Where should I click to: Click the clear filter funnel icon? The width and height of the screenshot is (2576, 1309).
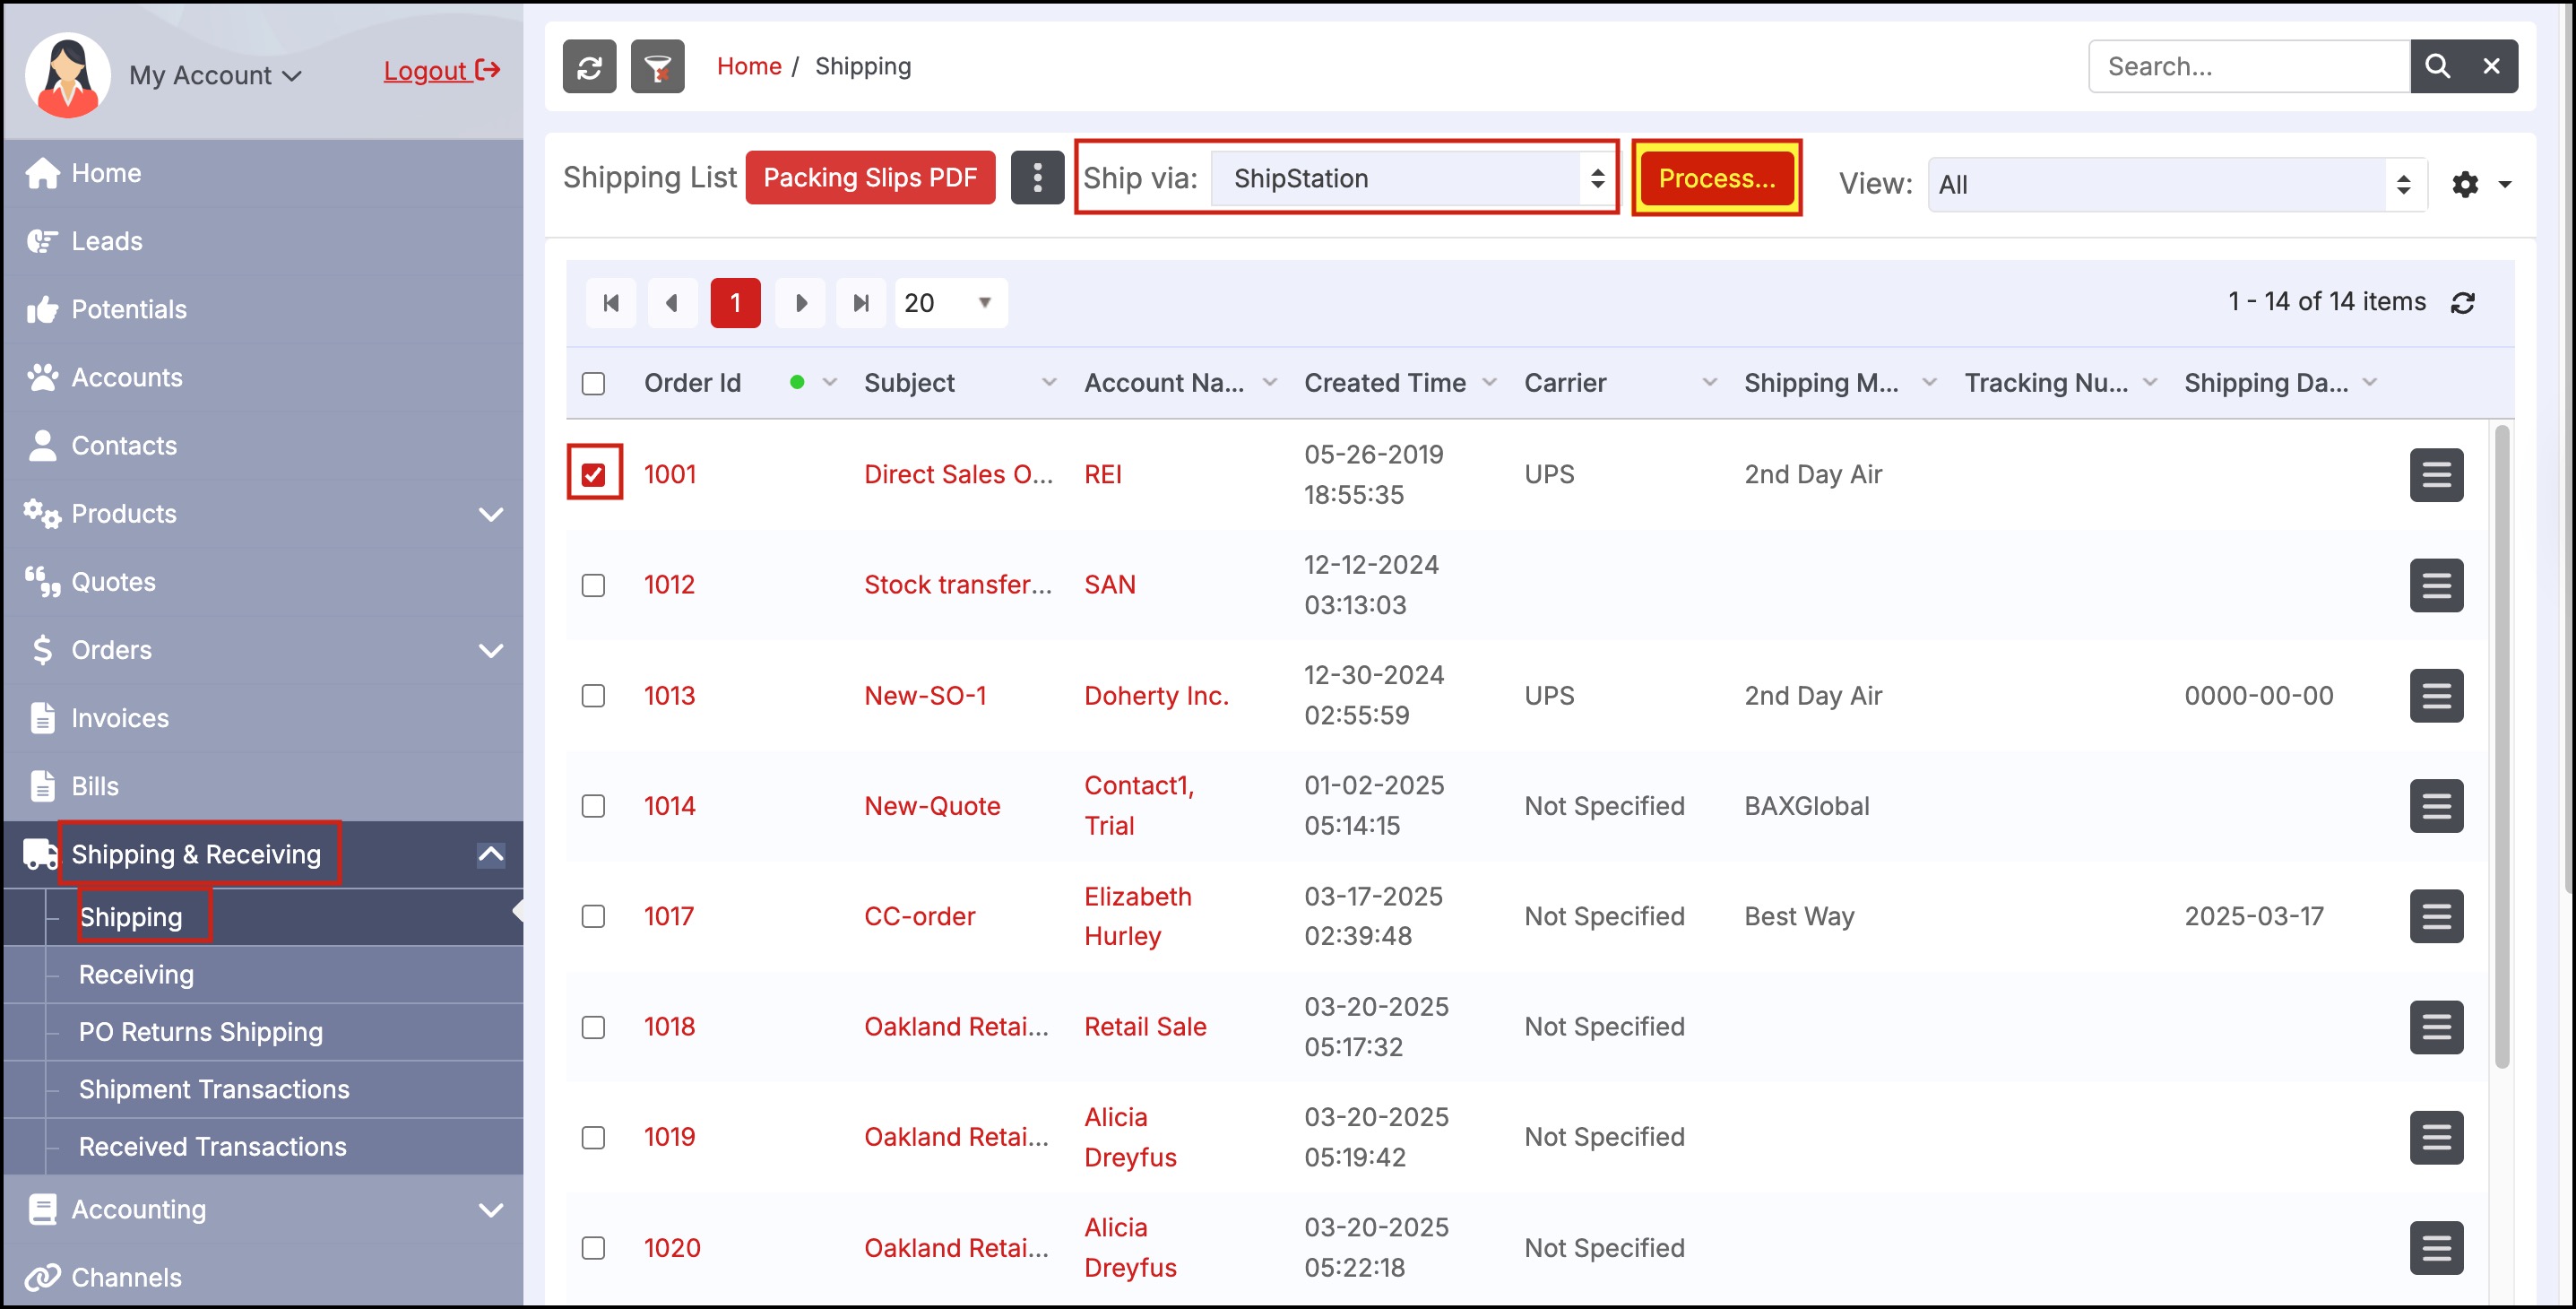pos(657,67)
